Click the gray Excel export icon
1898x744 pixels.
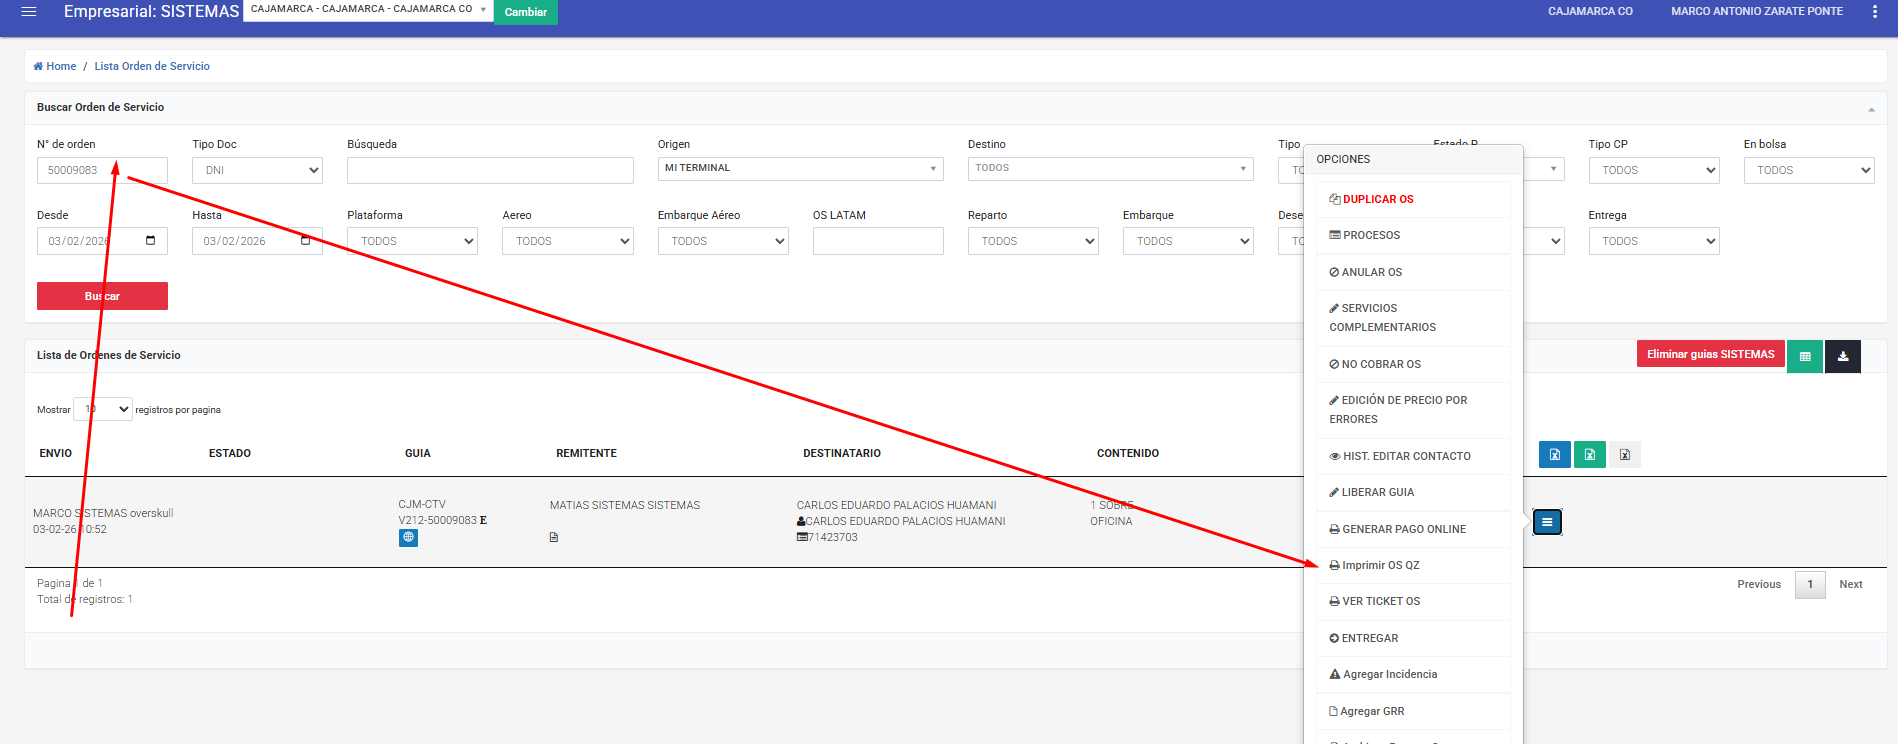click(1624, 455)
